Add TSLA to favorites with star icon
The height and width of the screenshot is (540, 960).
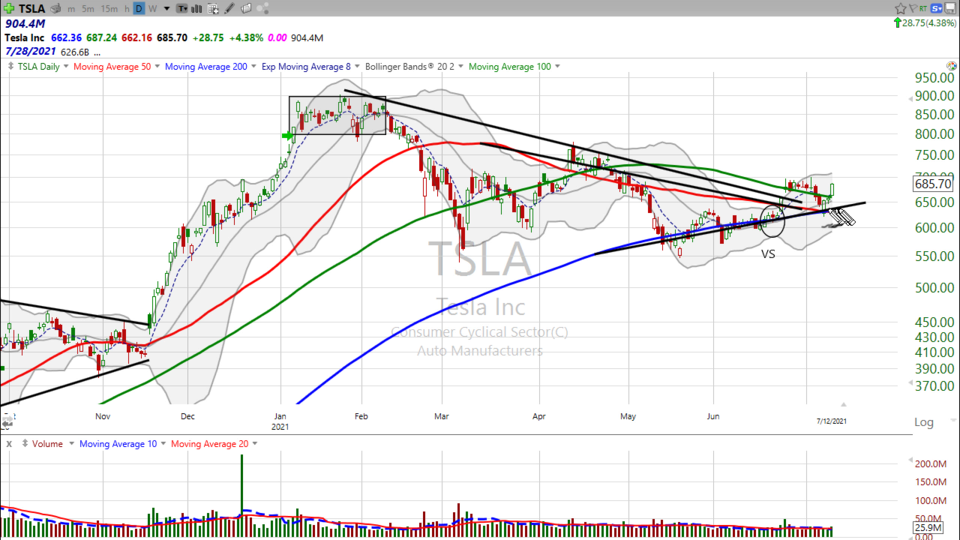pyautogui.click(x=900, y=8)
